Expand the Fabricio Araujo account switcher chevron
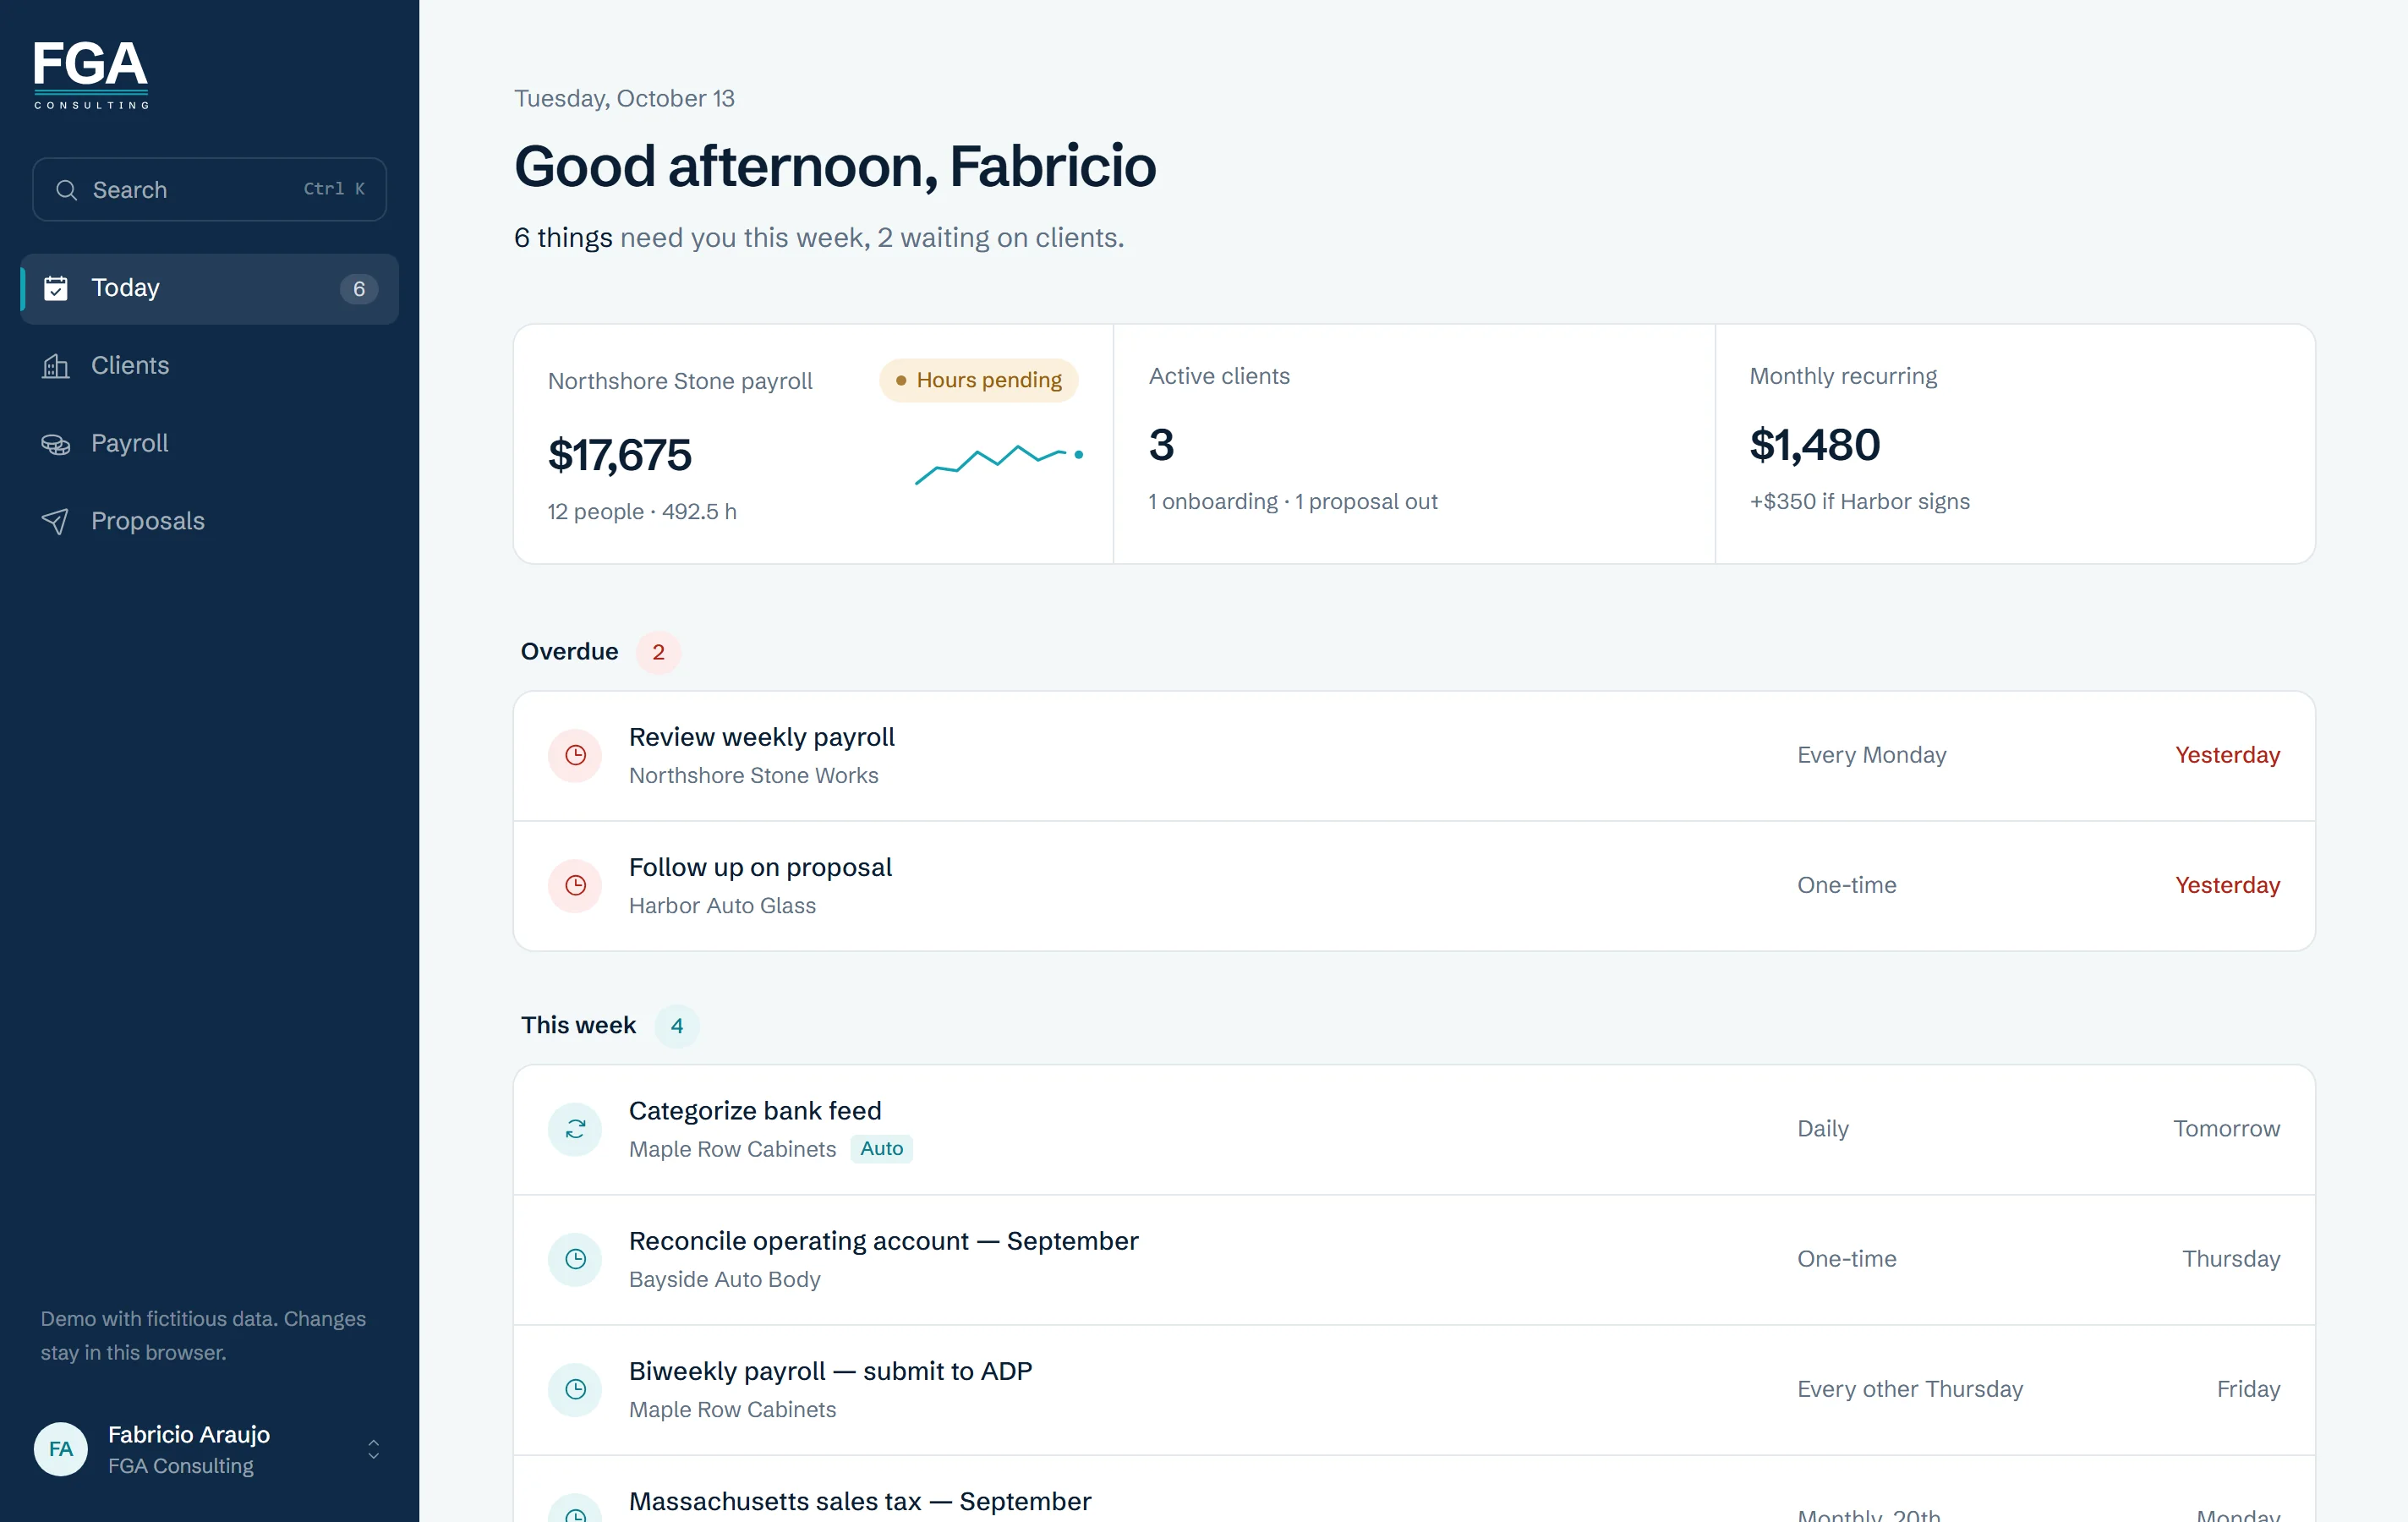The height and width of the screenshot is (1522, 2408). 373,1449
